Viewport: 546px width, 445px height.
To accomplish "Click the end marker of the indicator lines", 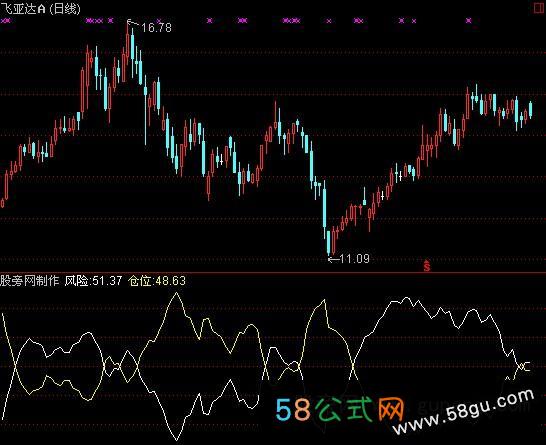I will pyautogui.click(x=525, y=367).
